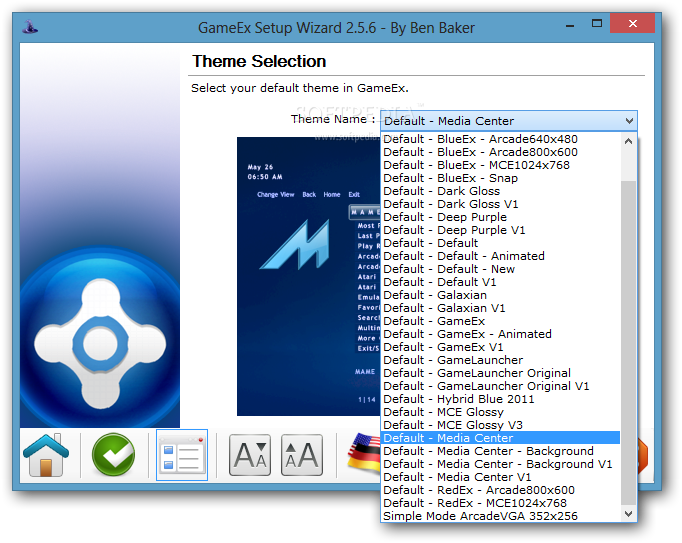
Task: Click the Home house icon
Action: click(x=46, y=455)
